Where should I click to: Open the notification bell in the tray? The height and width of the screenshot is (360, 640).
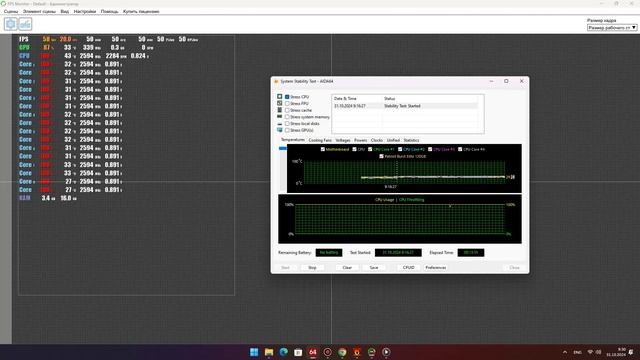click(631, 352)
